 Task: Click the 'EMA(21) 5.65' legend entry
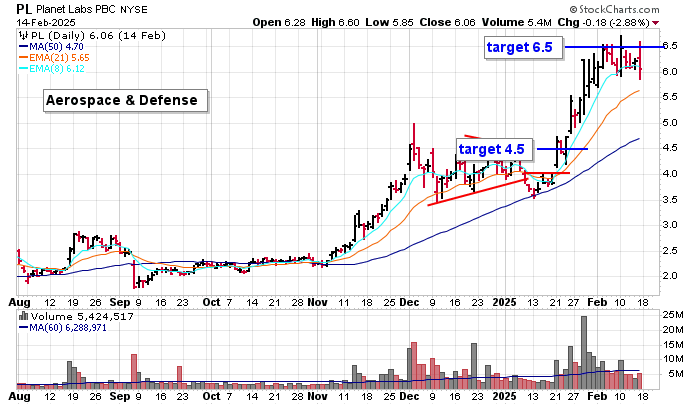54,58
